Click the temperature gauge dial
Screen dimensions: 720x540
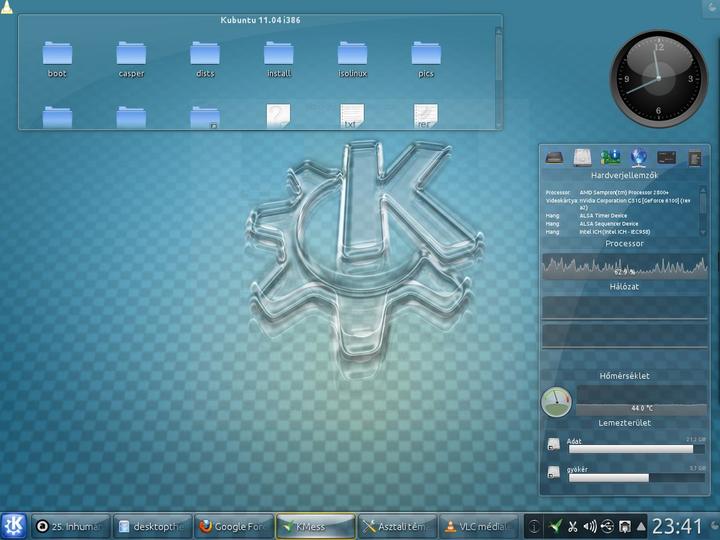click(x=557, y=402)
